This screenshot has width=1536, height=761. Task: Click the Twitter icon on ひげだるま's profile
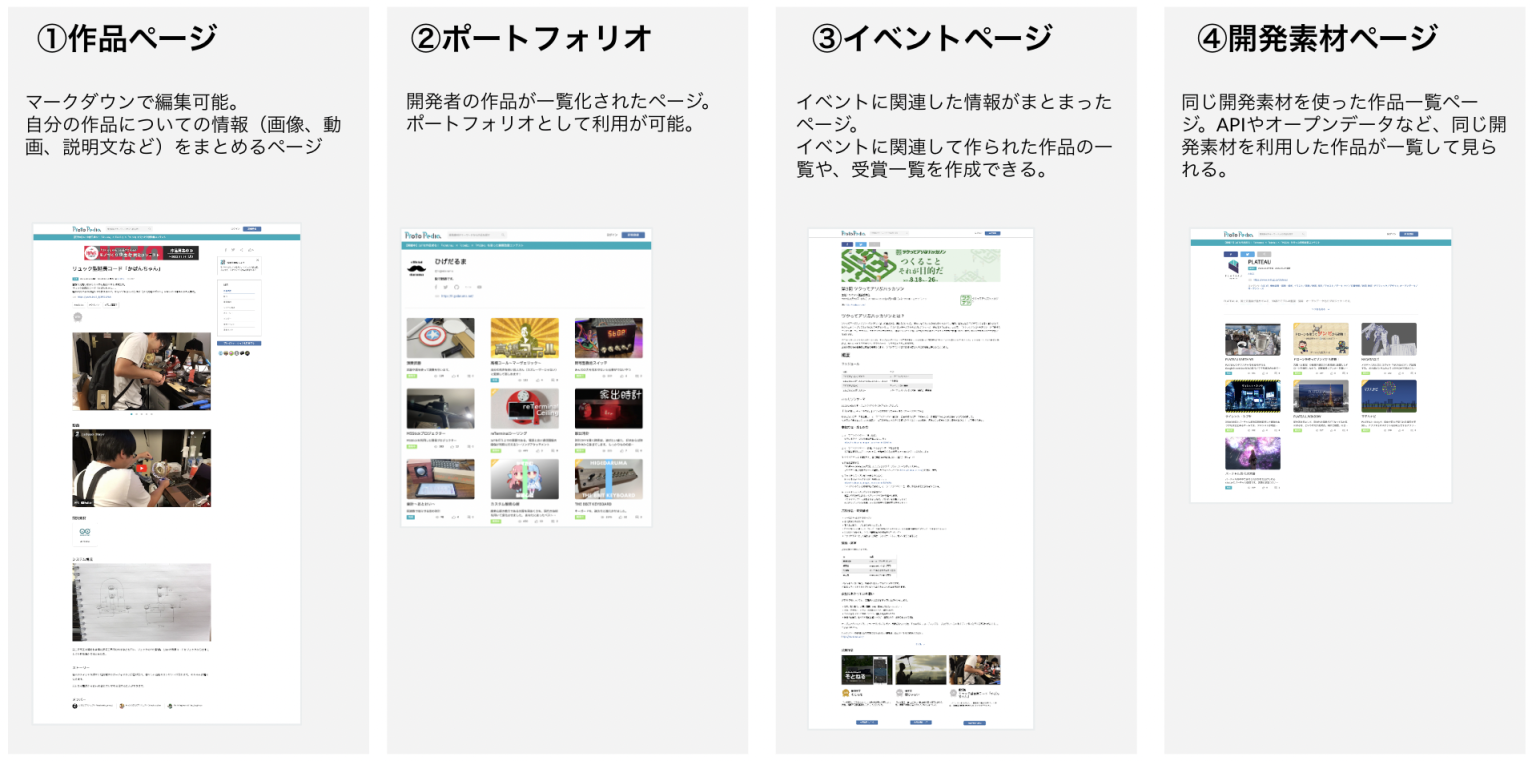coord(446,287)
